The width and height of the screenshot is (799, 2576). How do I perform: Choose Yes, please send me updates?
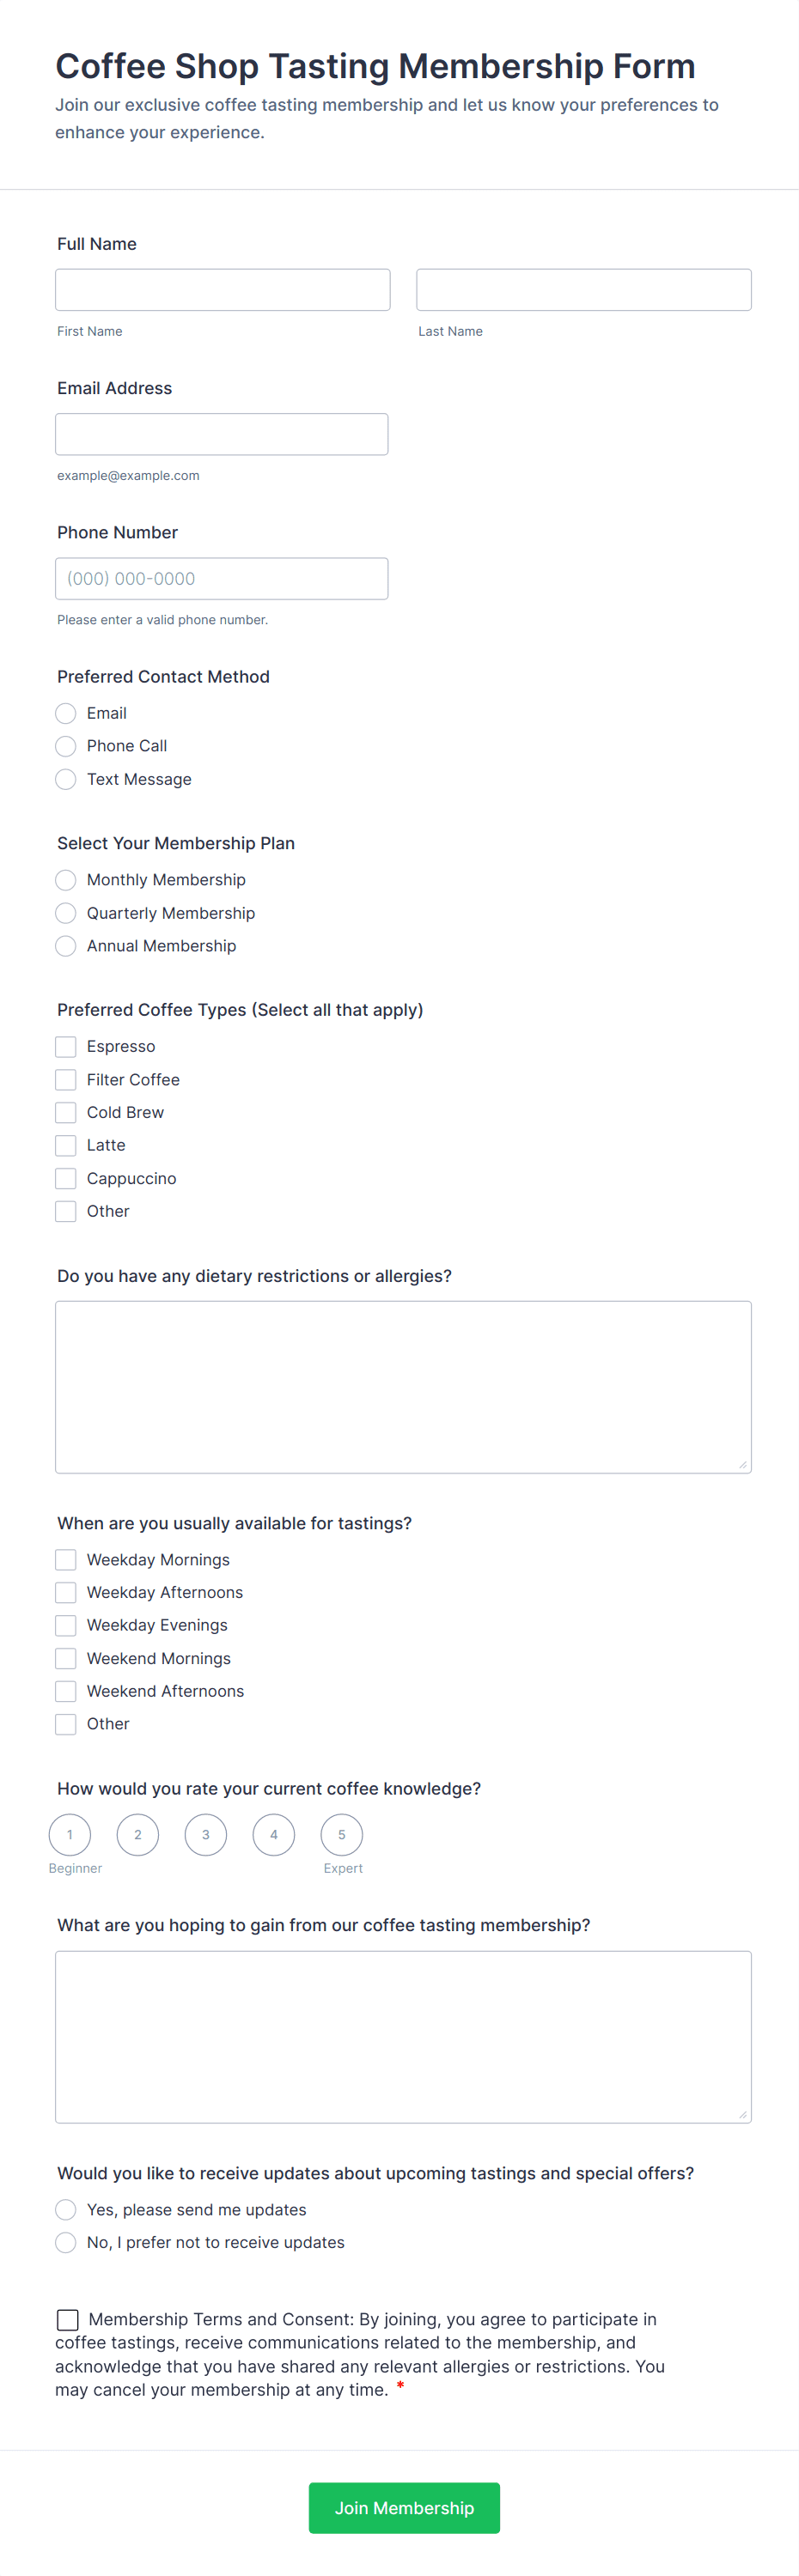(66, 2210)
